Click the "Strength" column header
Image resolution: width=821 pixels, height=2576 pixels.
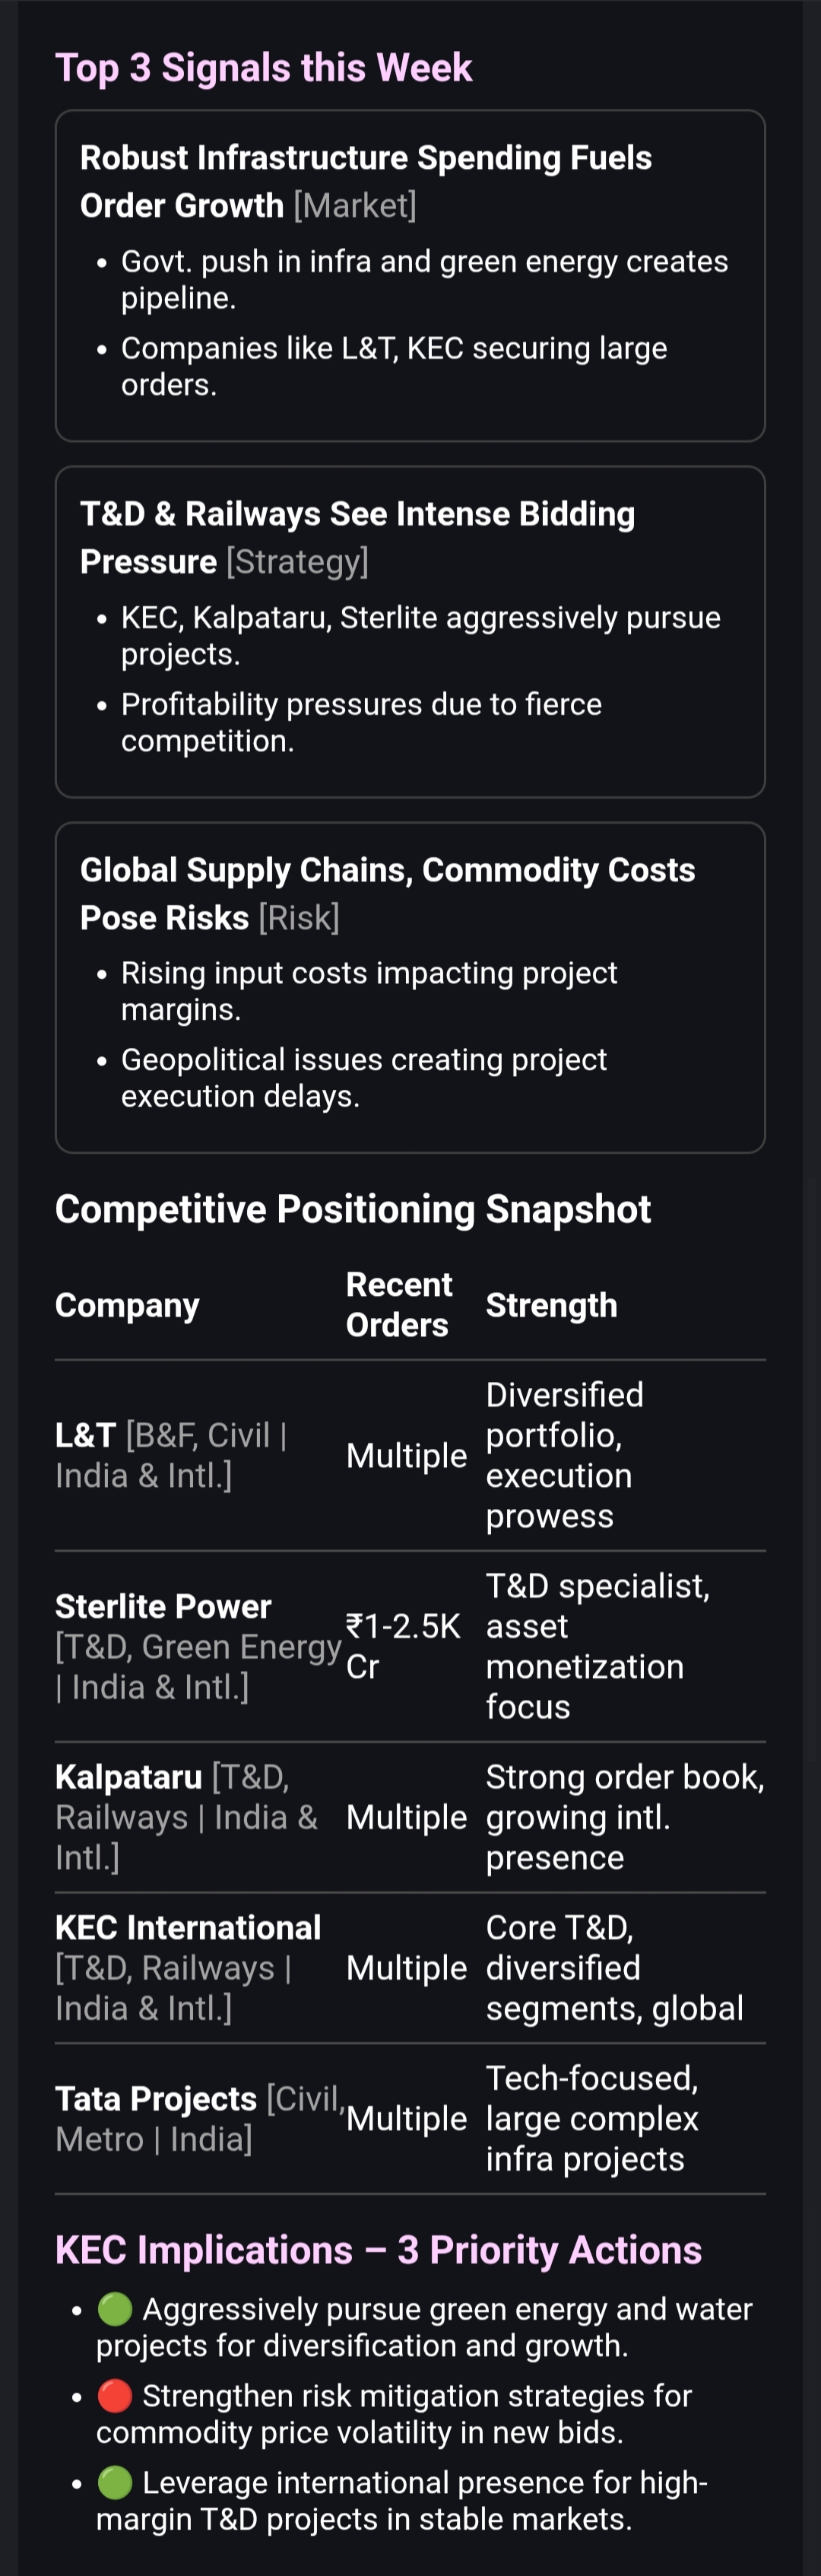pos(551,1305)
